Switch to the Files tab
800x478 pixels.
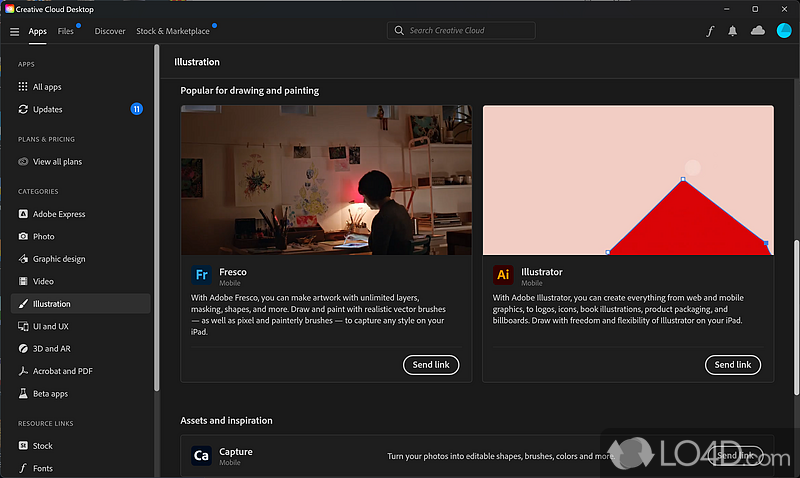click(x=66, y=31)
